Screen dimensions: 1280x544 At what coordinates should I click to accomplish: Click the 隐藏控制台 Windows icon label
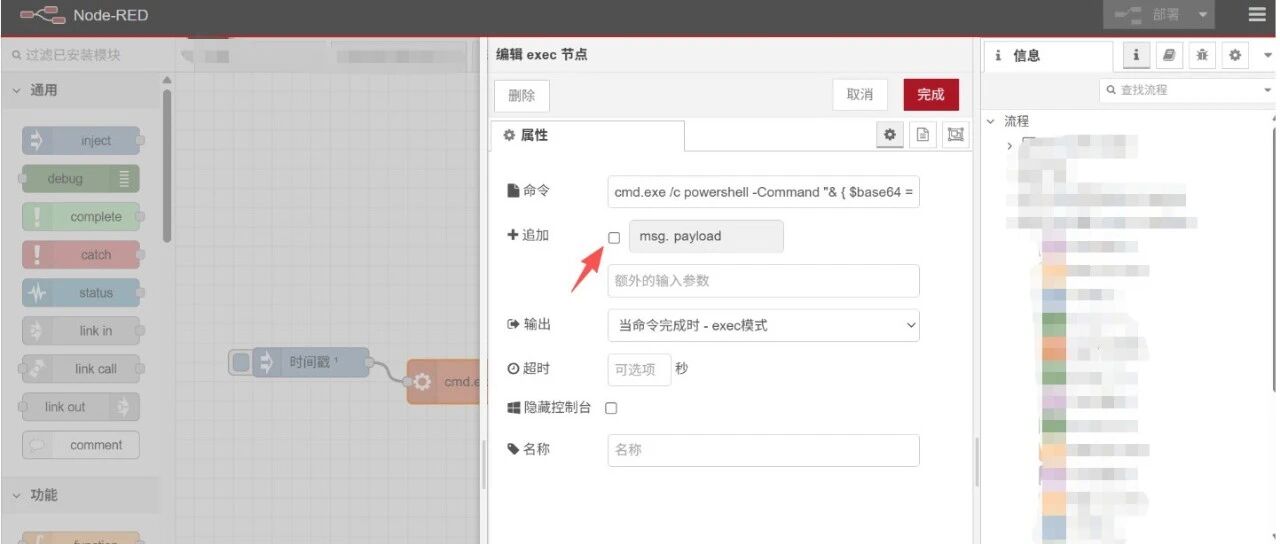tap(550, 408)
